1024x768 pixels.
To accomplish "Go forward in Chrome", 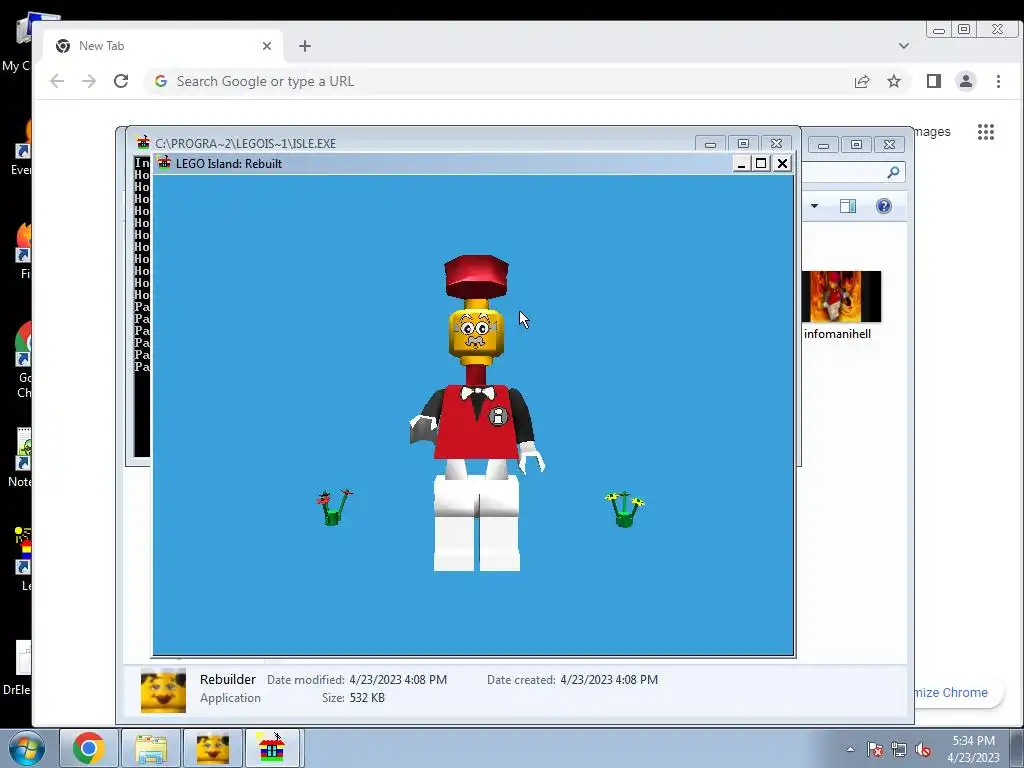I will pyautogui.click(x=89, y=81).
